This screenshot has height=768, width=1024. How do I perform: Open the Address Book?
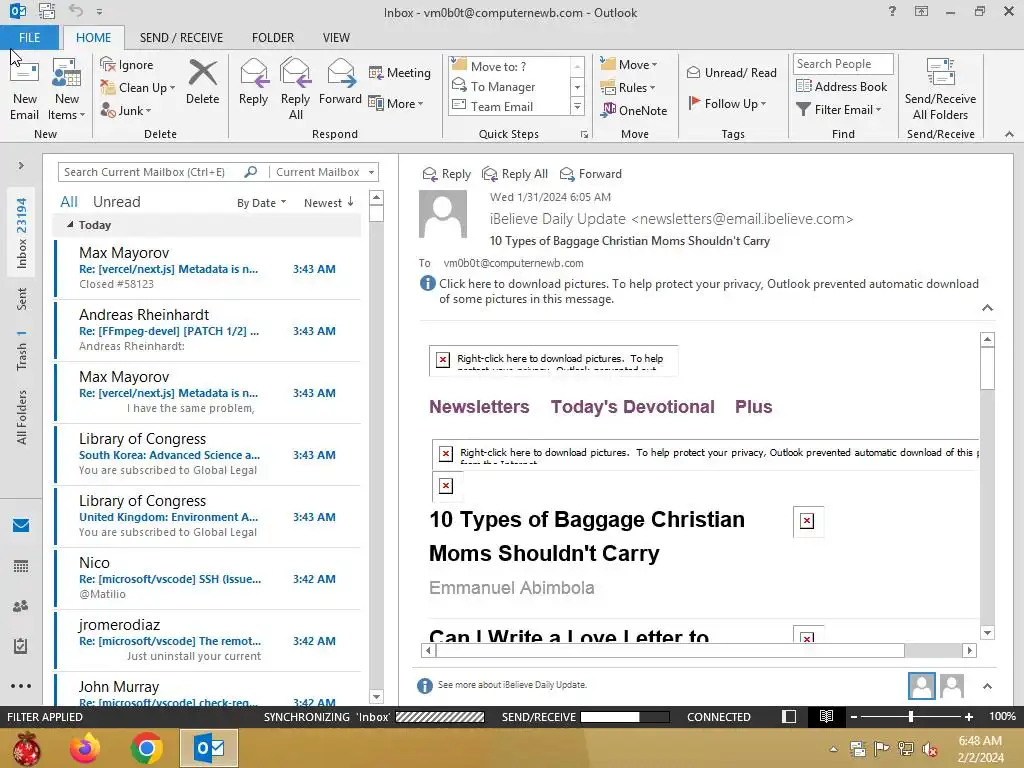pos(842,87)
